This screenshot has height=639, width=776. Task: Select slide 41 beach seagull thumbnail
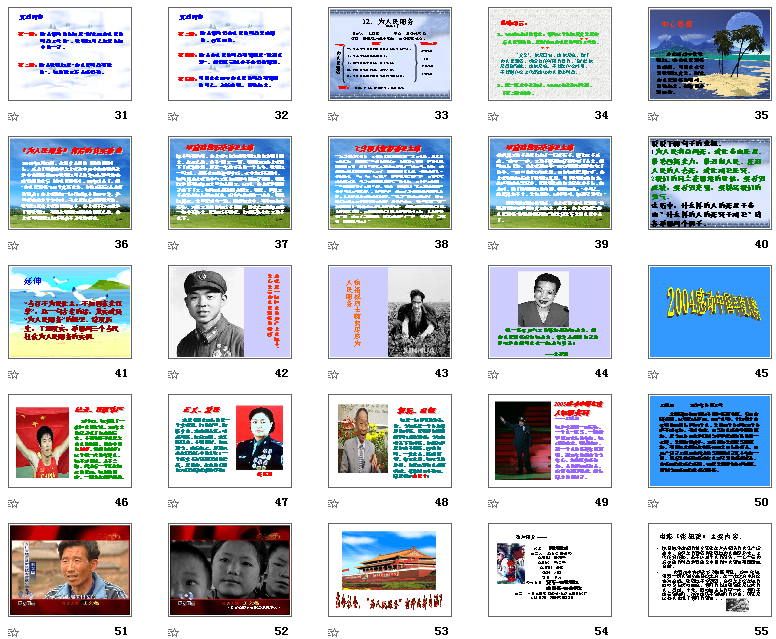click(x=70, y=312)
